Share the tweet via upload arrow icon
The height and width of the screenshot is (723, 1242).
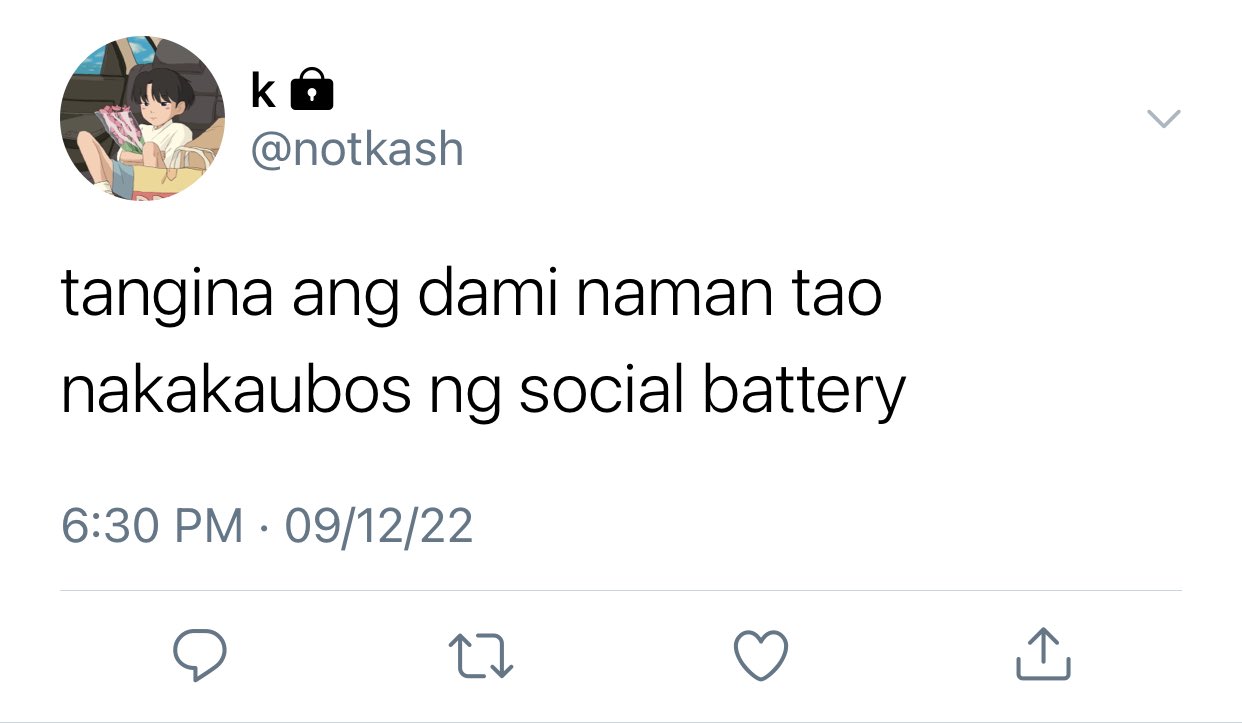click(1044, 654)
